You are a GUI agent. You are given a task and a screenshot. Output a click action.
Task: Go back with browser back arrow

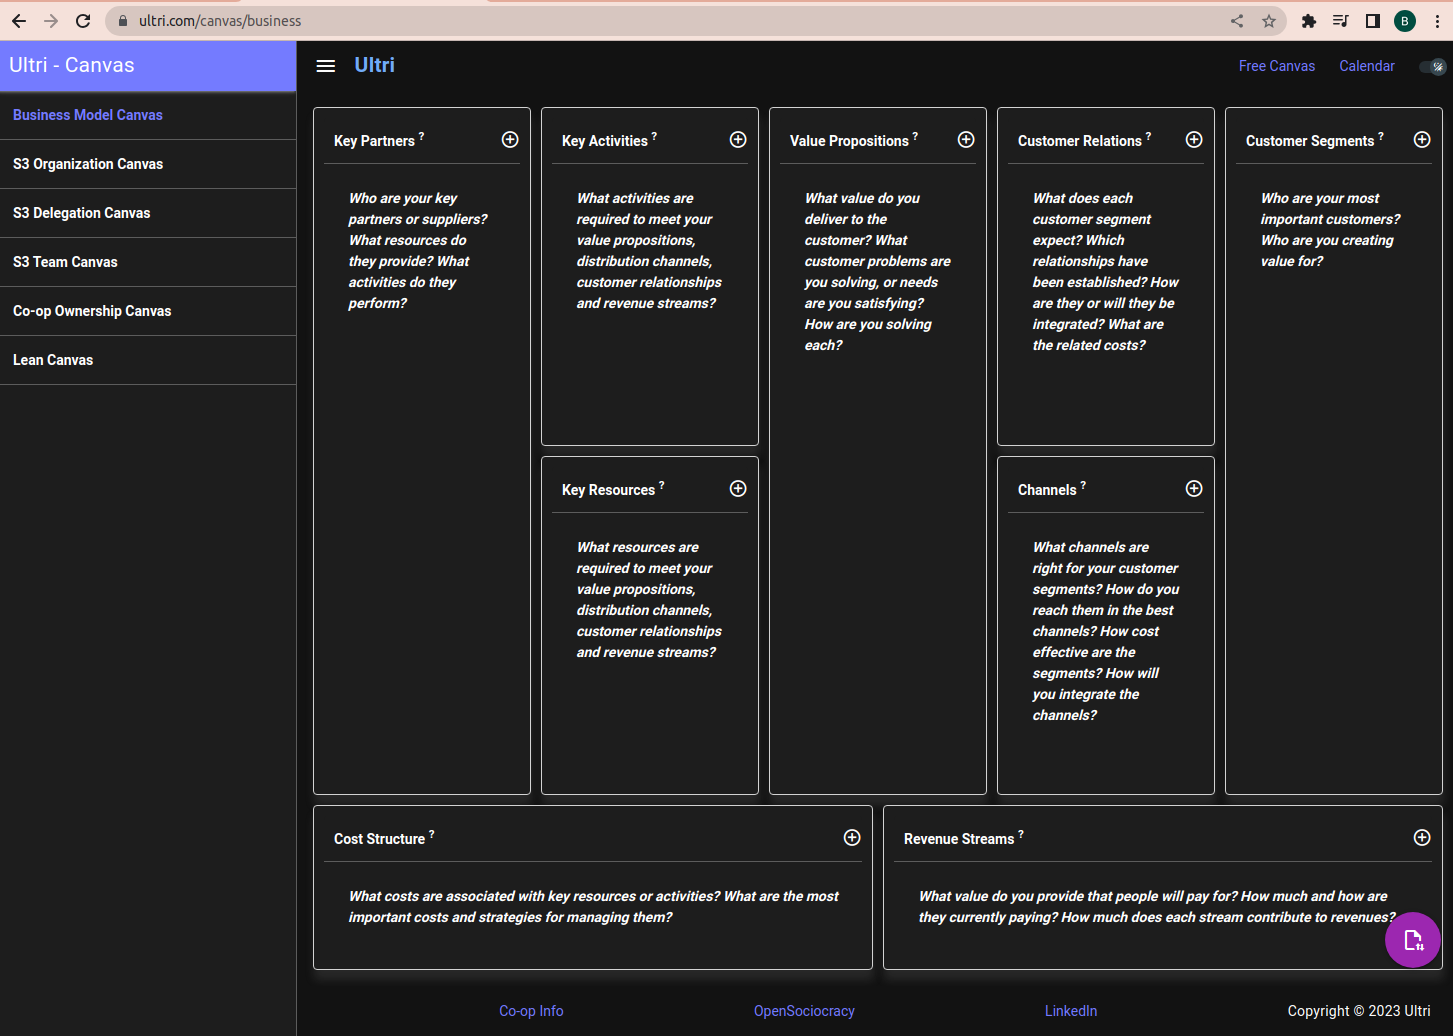pyautogui.click(x=19, y=21)
